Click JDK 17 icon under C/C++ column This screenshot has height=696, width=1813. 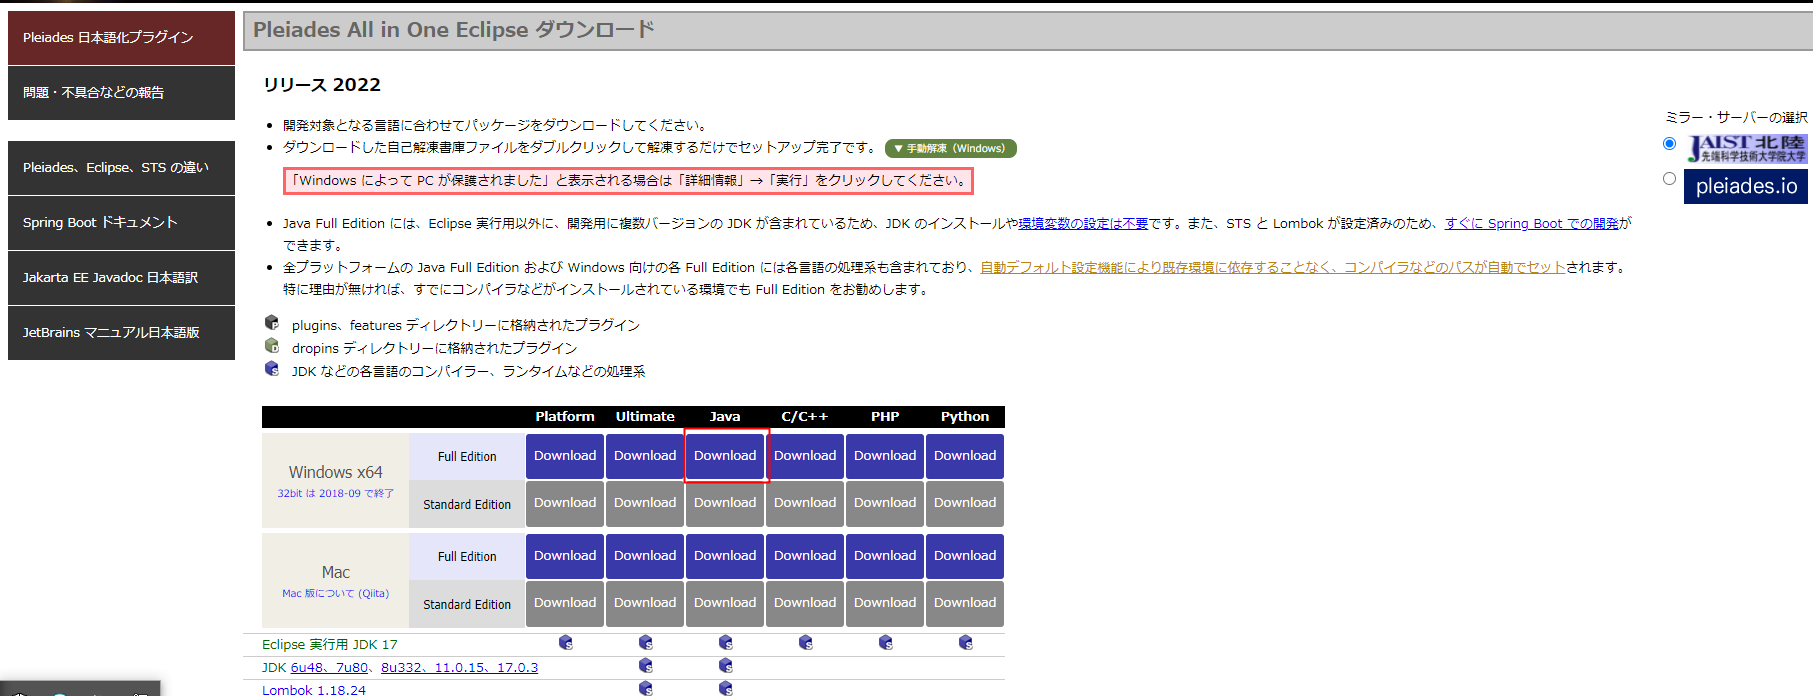pos(806,642)
